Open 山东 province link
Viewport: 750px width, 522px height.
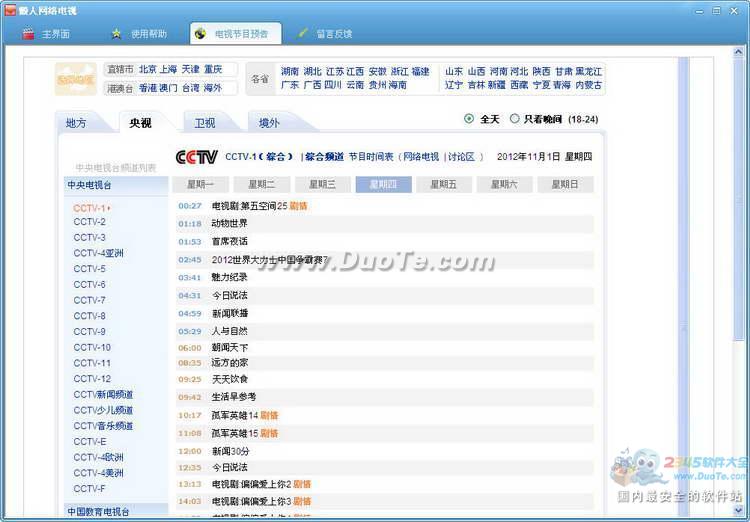[454, 71]
